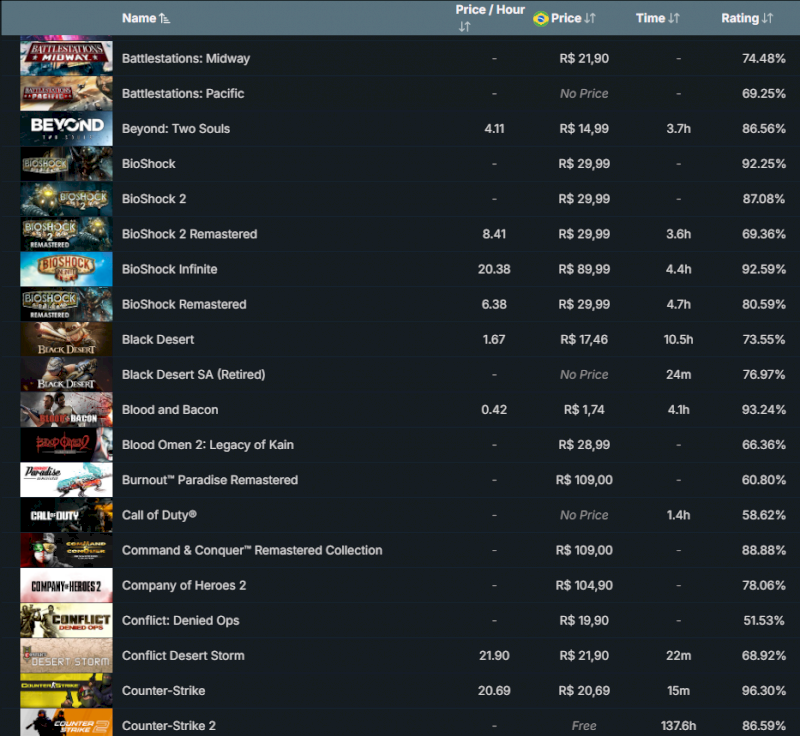Click the Burnout Paradise Remastered cover art
Screen dimensions: 800x736
click(66, 480)
